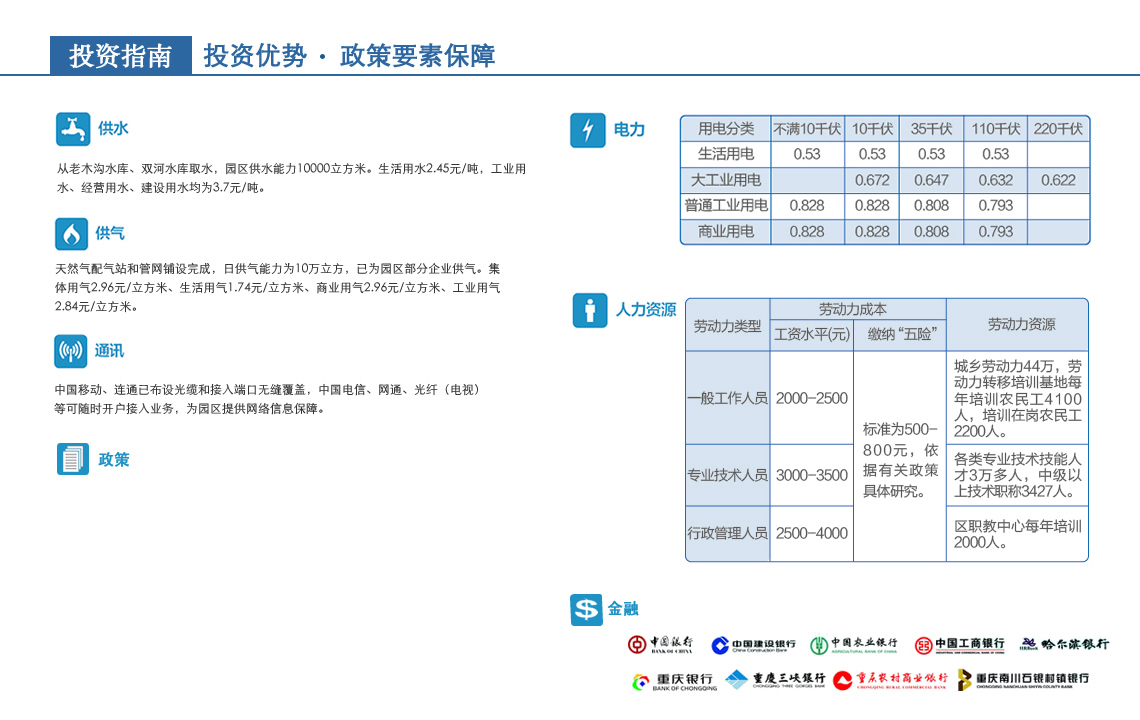Viewport: 1140px width, 720px height.
Task: Click the China Construction Bank logo
Action: (x=753, y=645)
